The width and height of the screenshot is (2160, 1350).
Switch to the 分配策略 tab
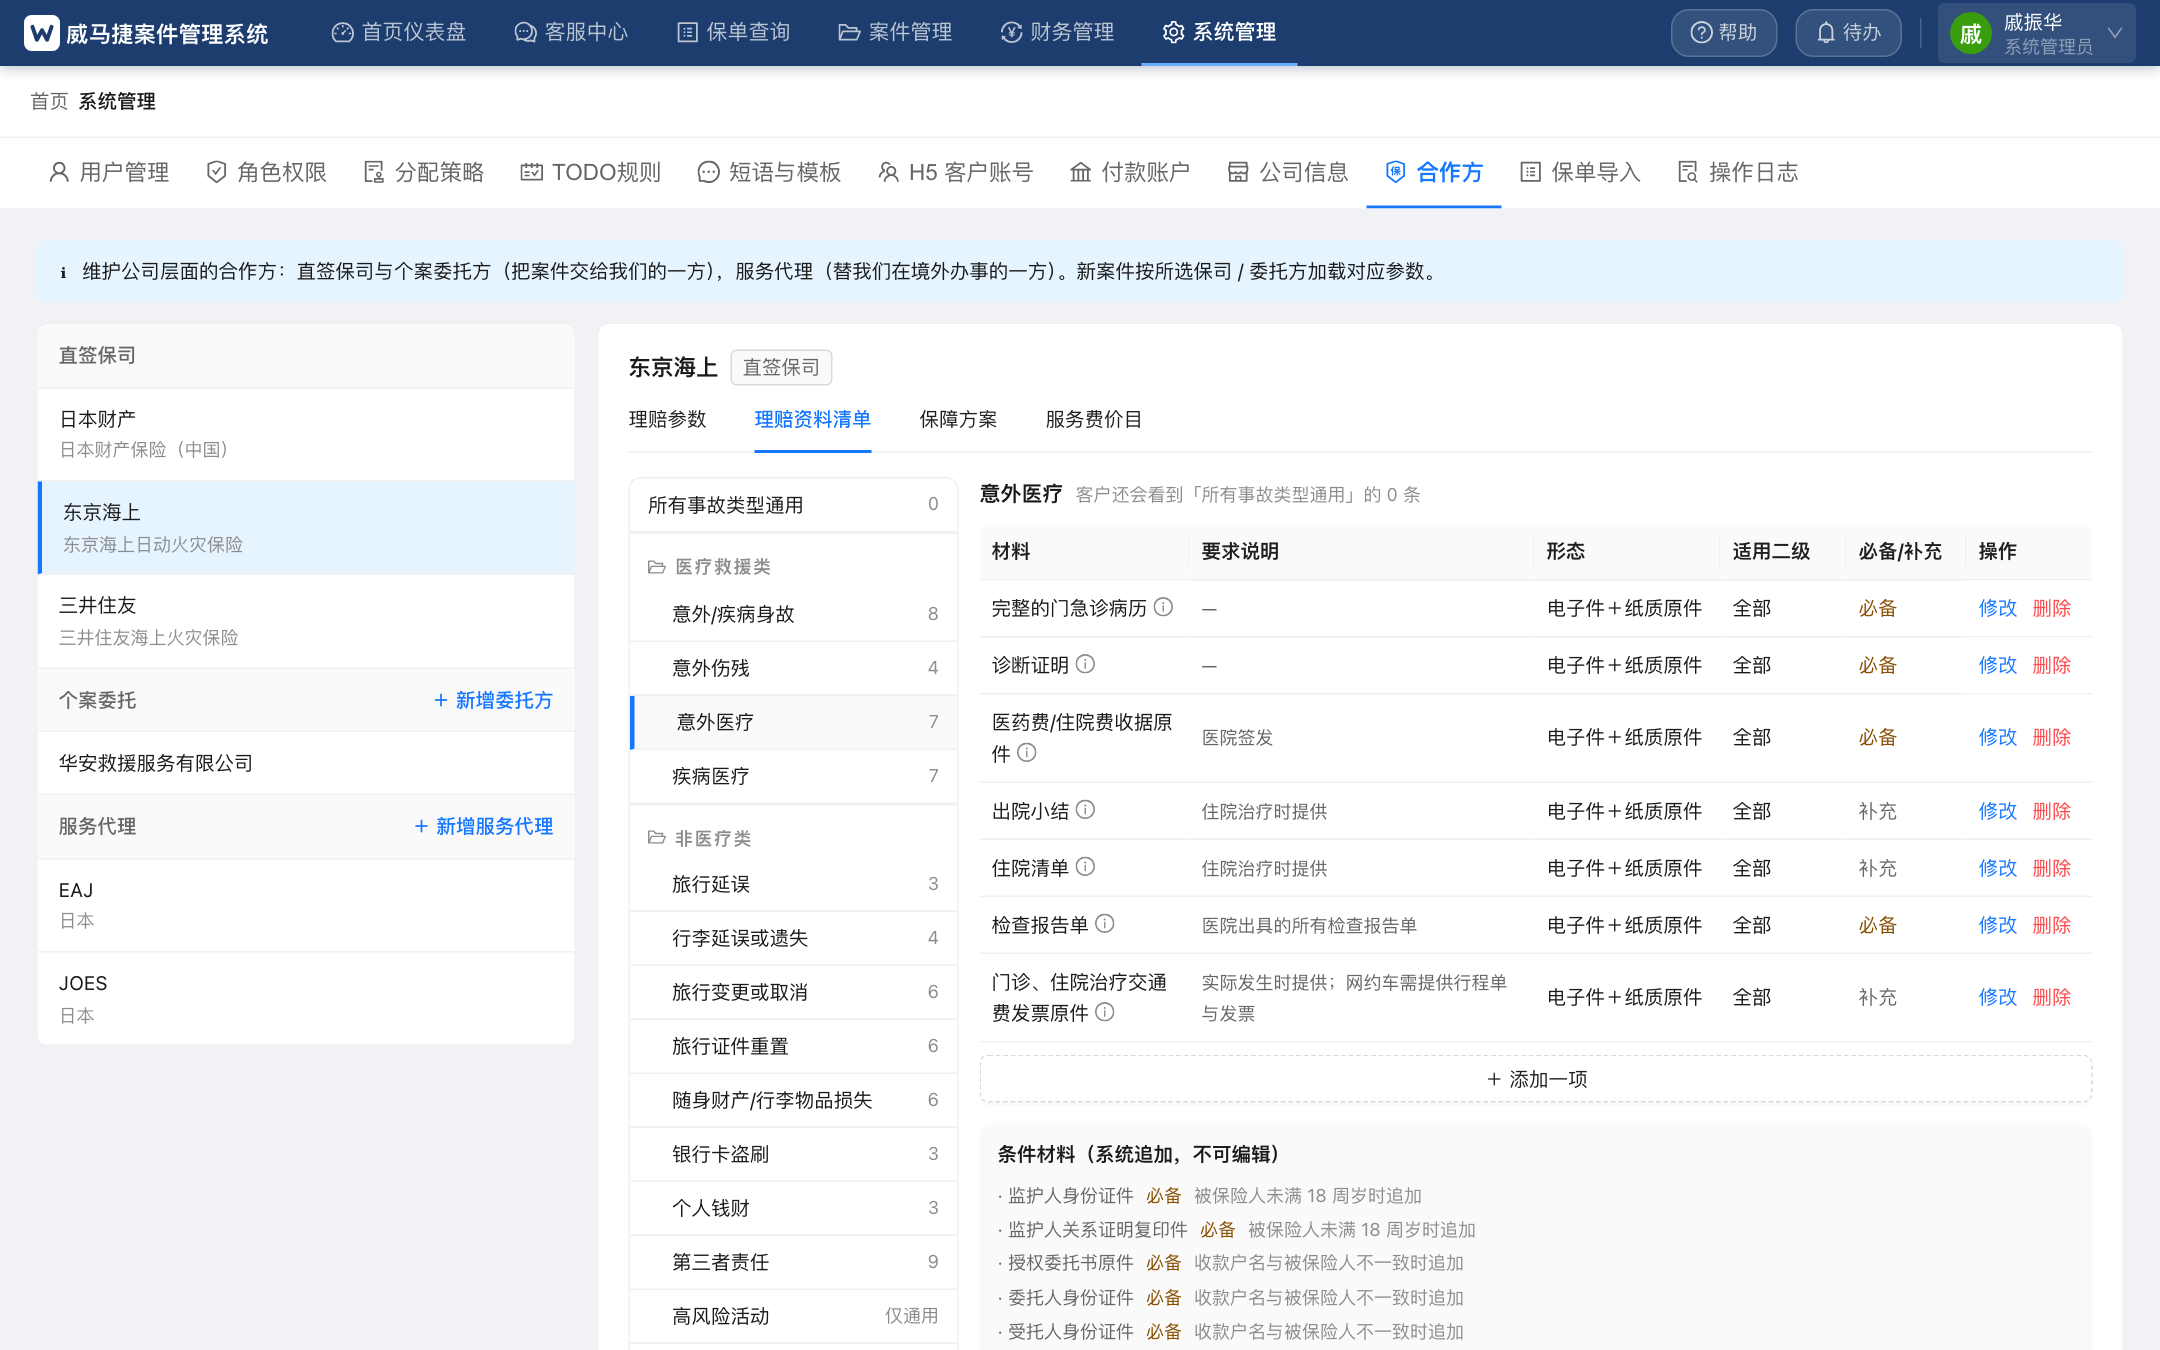(x=424, y=172)
